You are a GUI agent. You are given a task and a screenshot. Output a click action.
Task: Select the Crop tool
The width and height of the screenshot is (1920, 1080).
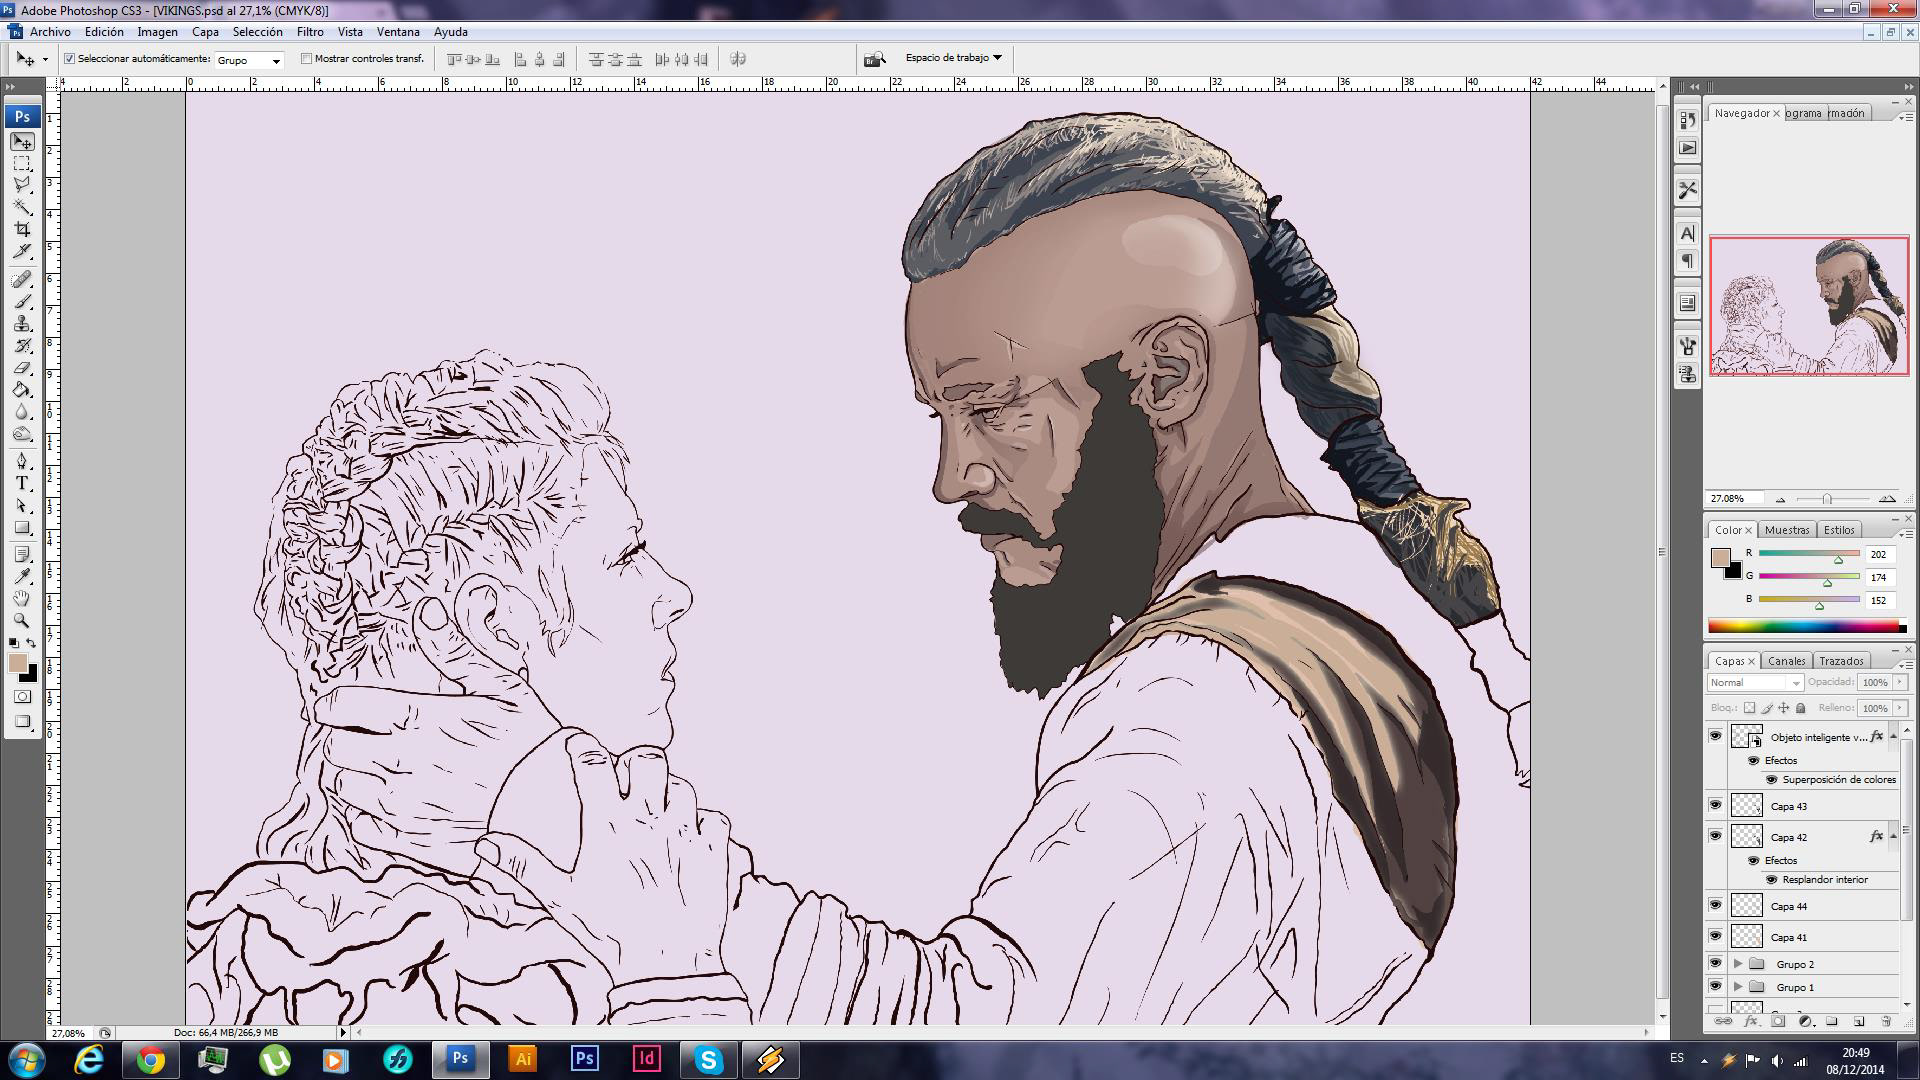pos(22,229)
